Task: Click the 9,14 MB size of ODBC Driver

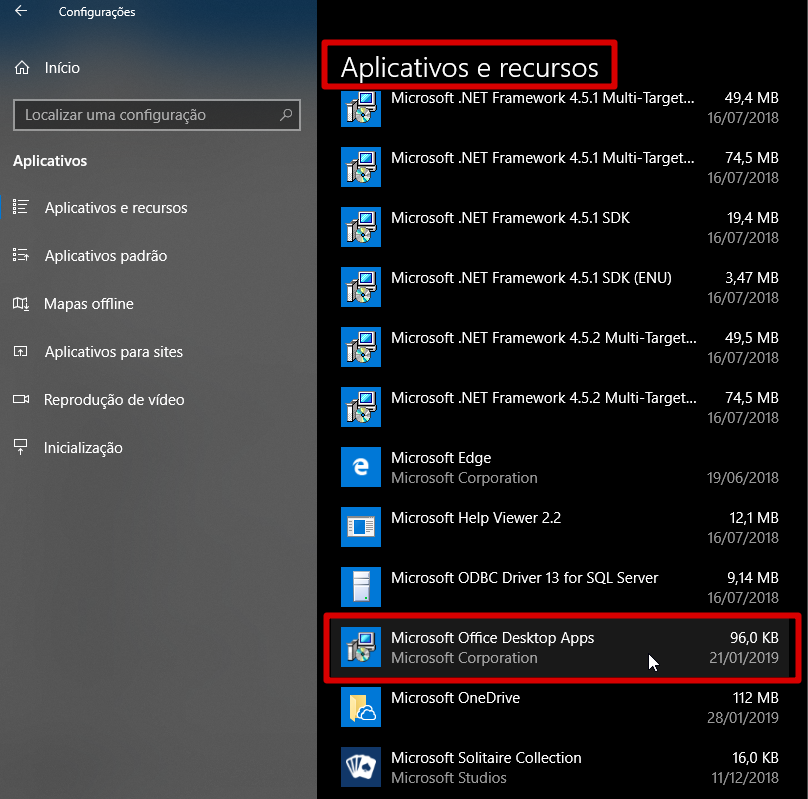Action: (x=752, y=578)
